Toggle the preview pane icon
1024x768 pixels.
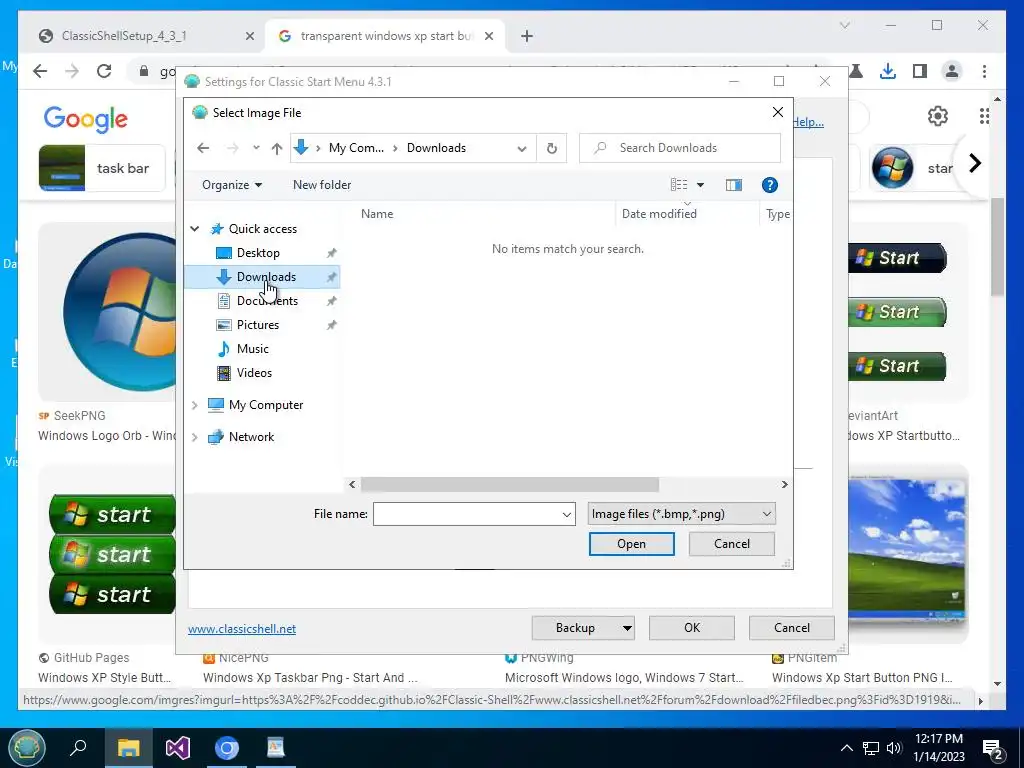click(734, 185)
